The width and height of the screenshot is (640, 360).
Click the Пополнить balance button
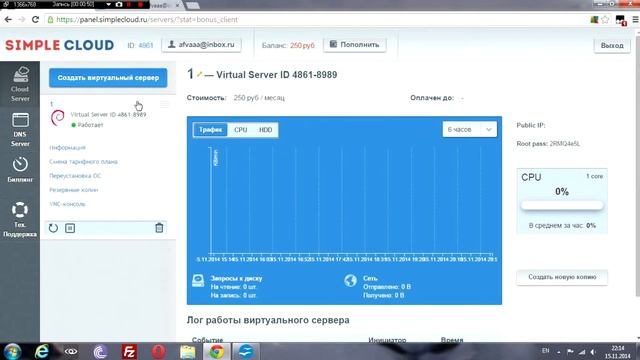pyautogui.click(x=355, y=44)
